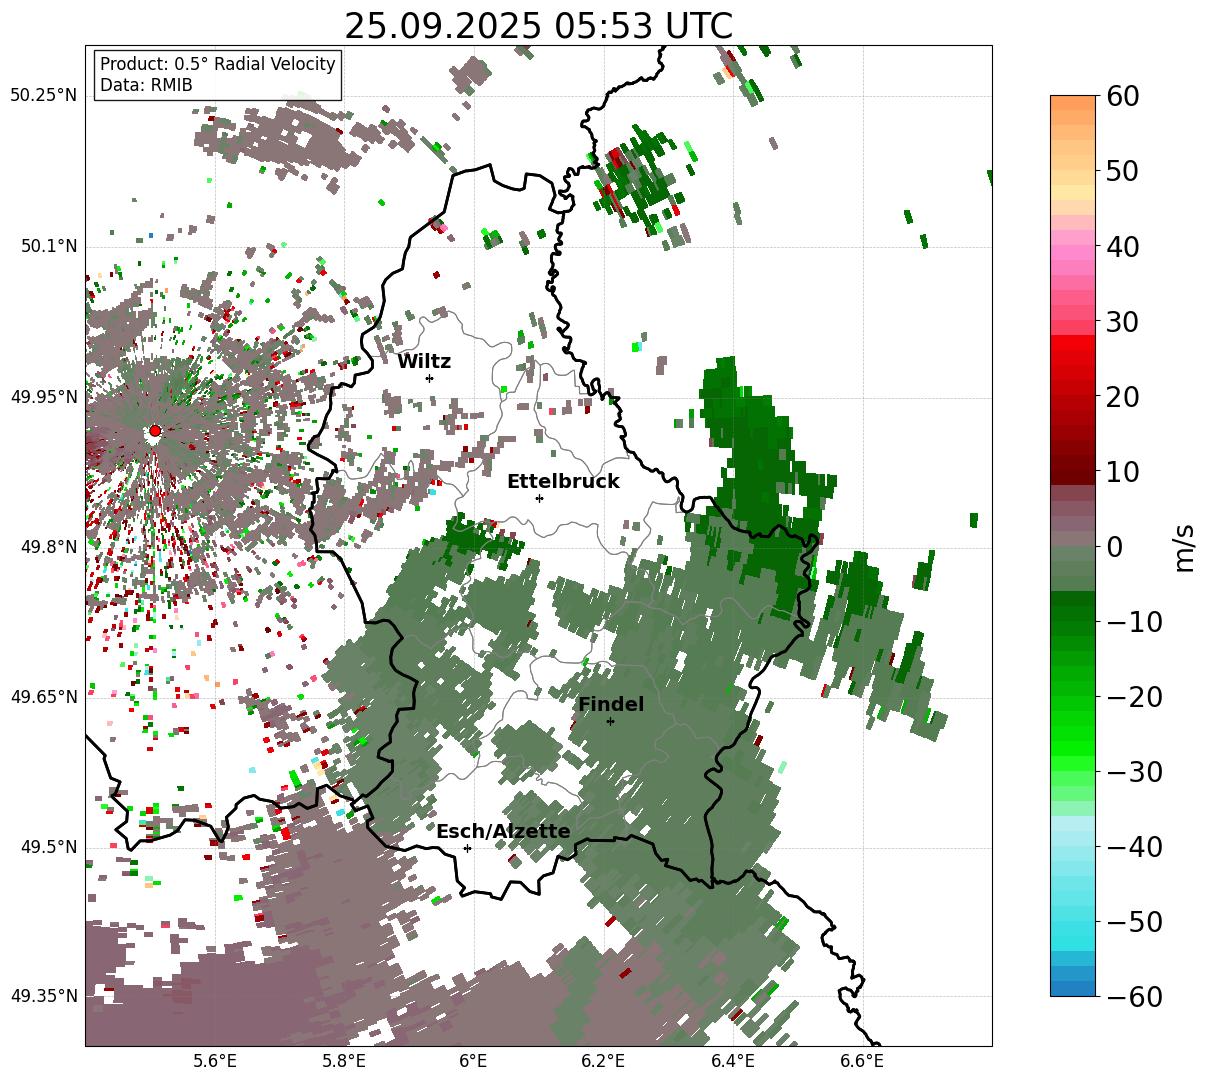Click the 49.65°N latitude label
Screen dimensions: 1207x1081
coord(43,697)
